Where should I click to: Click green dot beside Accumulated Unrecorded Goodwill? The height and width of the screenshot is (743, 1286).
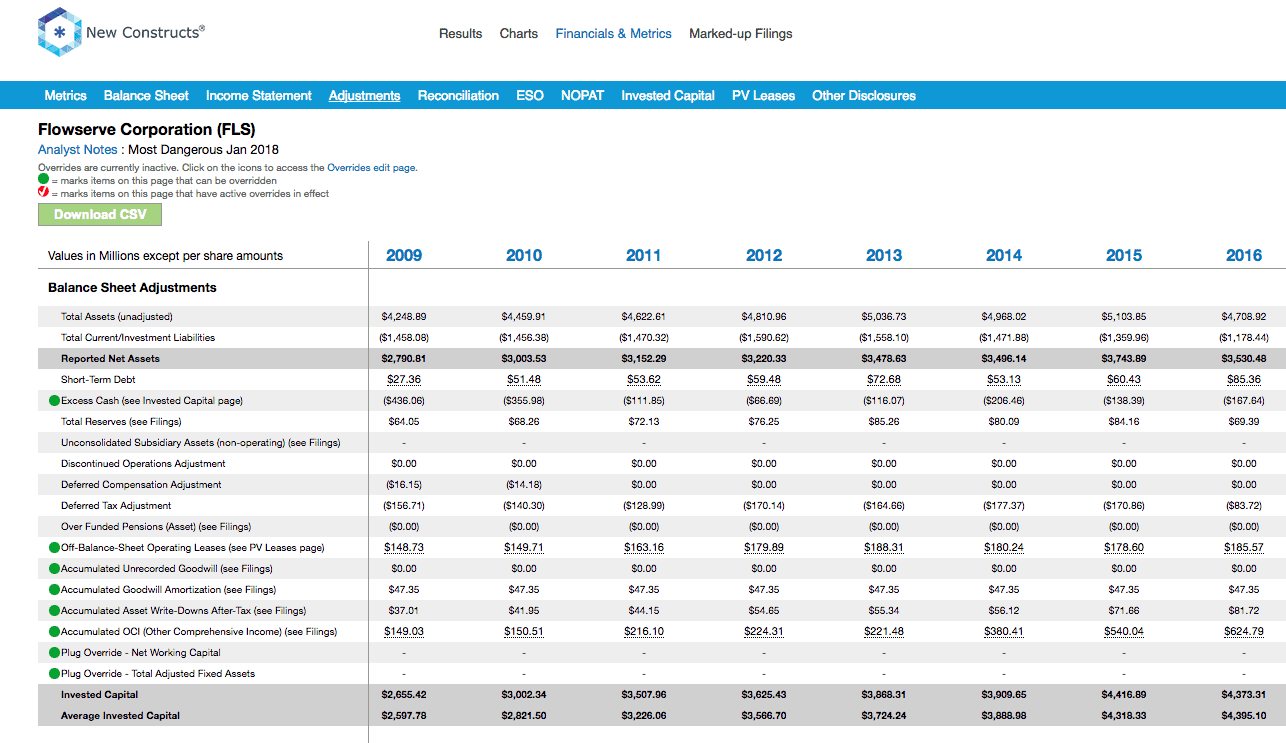point(54,569)
